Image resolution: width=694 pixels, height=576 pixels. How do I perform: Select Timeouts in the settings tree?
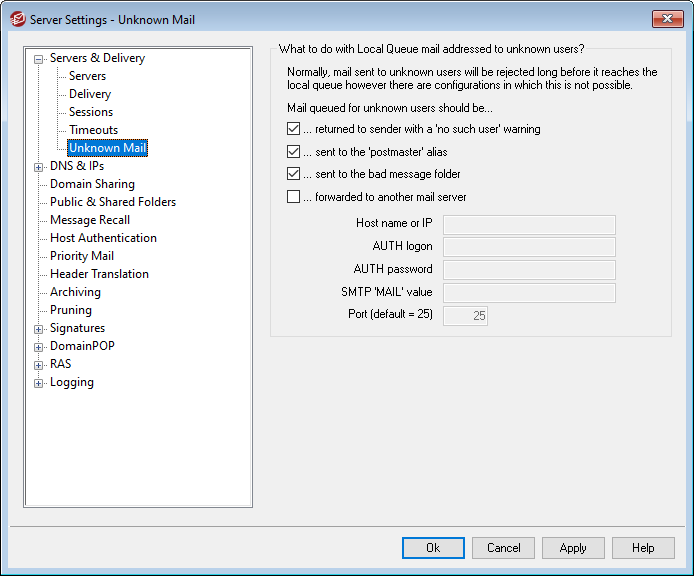click(93, 130)
